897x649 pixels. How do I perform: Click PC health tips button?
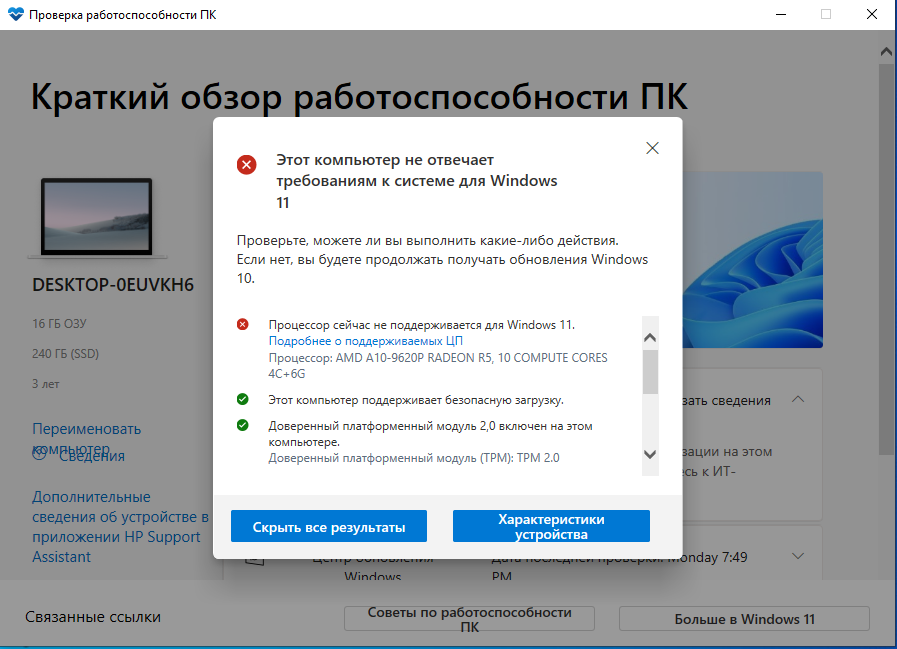(469, 619)
